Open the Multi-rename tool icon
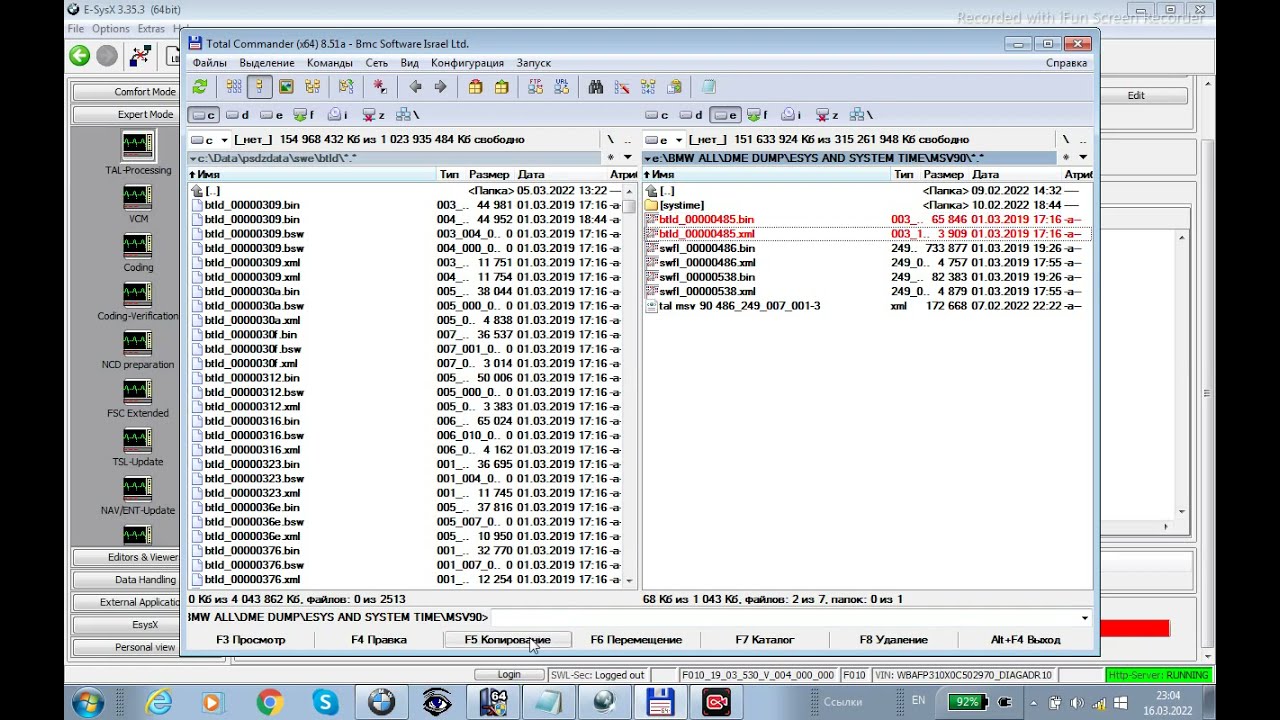 [x=622, y=87]
